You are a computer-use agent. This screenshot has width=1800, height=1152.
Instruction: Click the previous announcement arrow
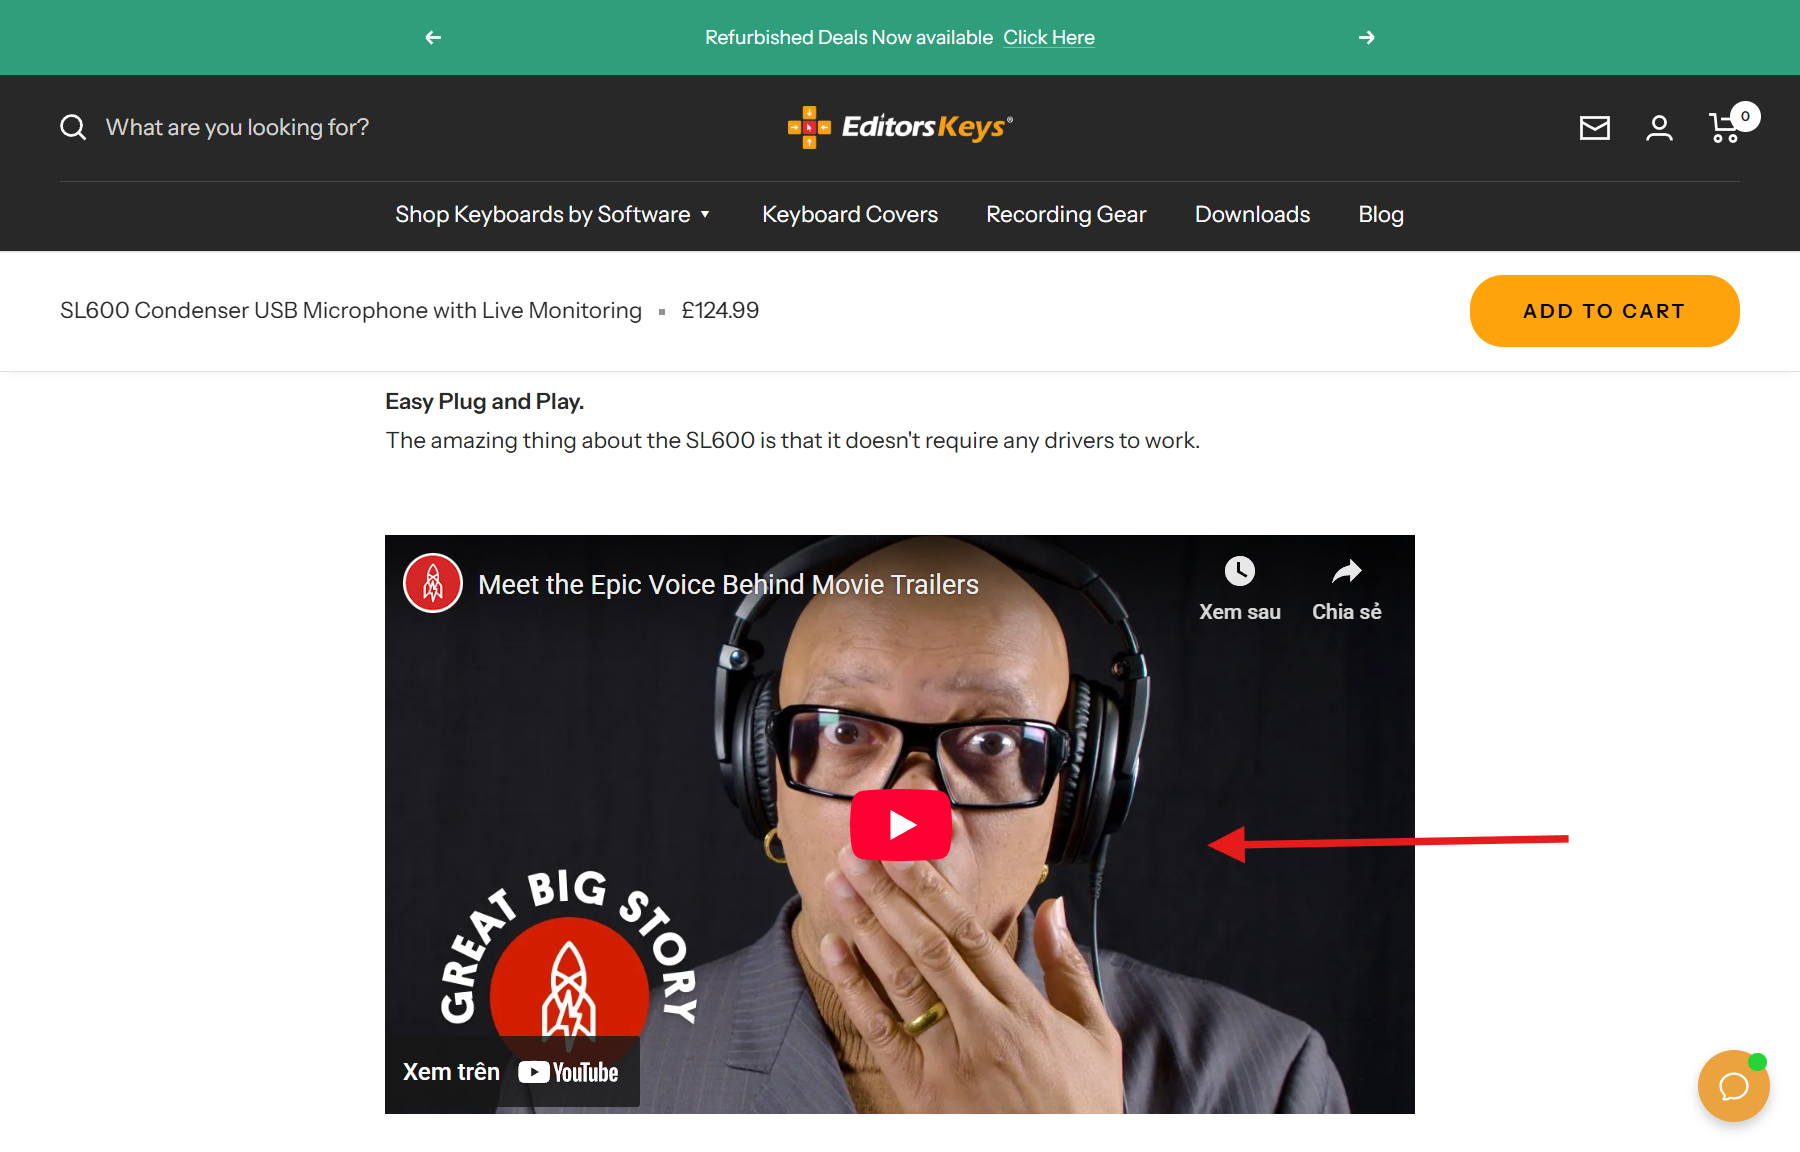click(433, 38)
